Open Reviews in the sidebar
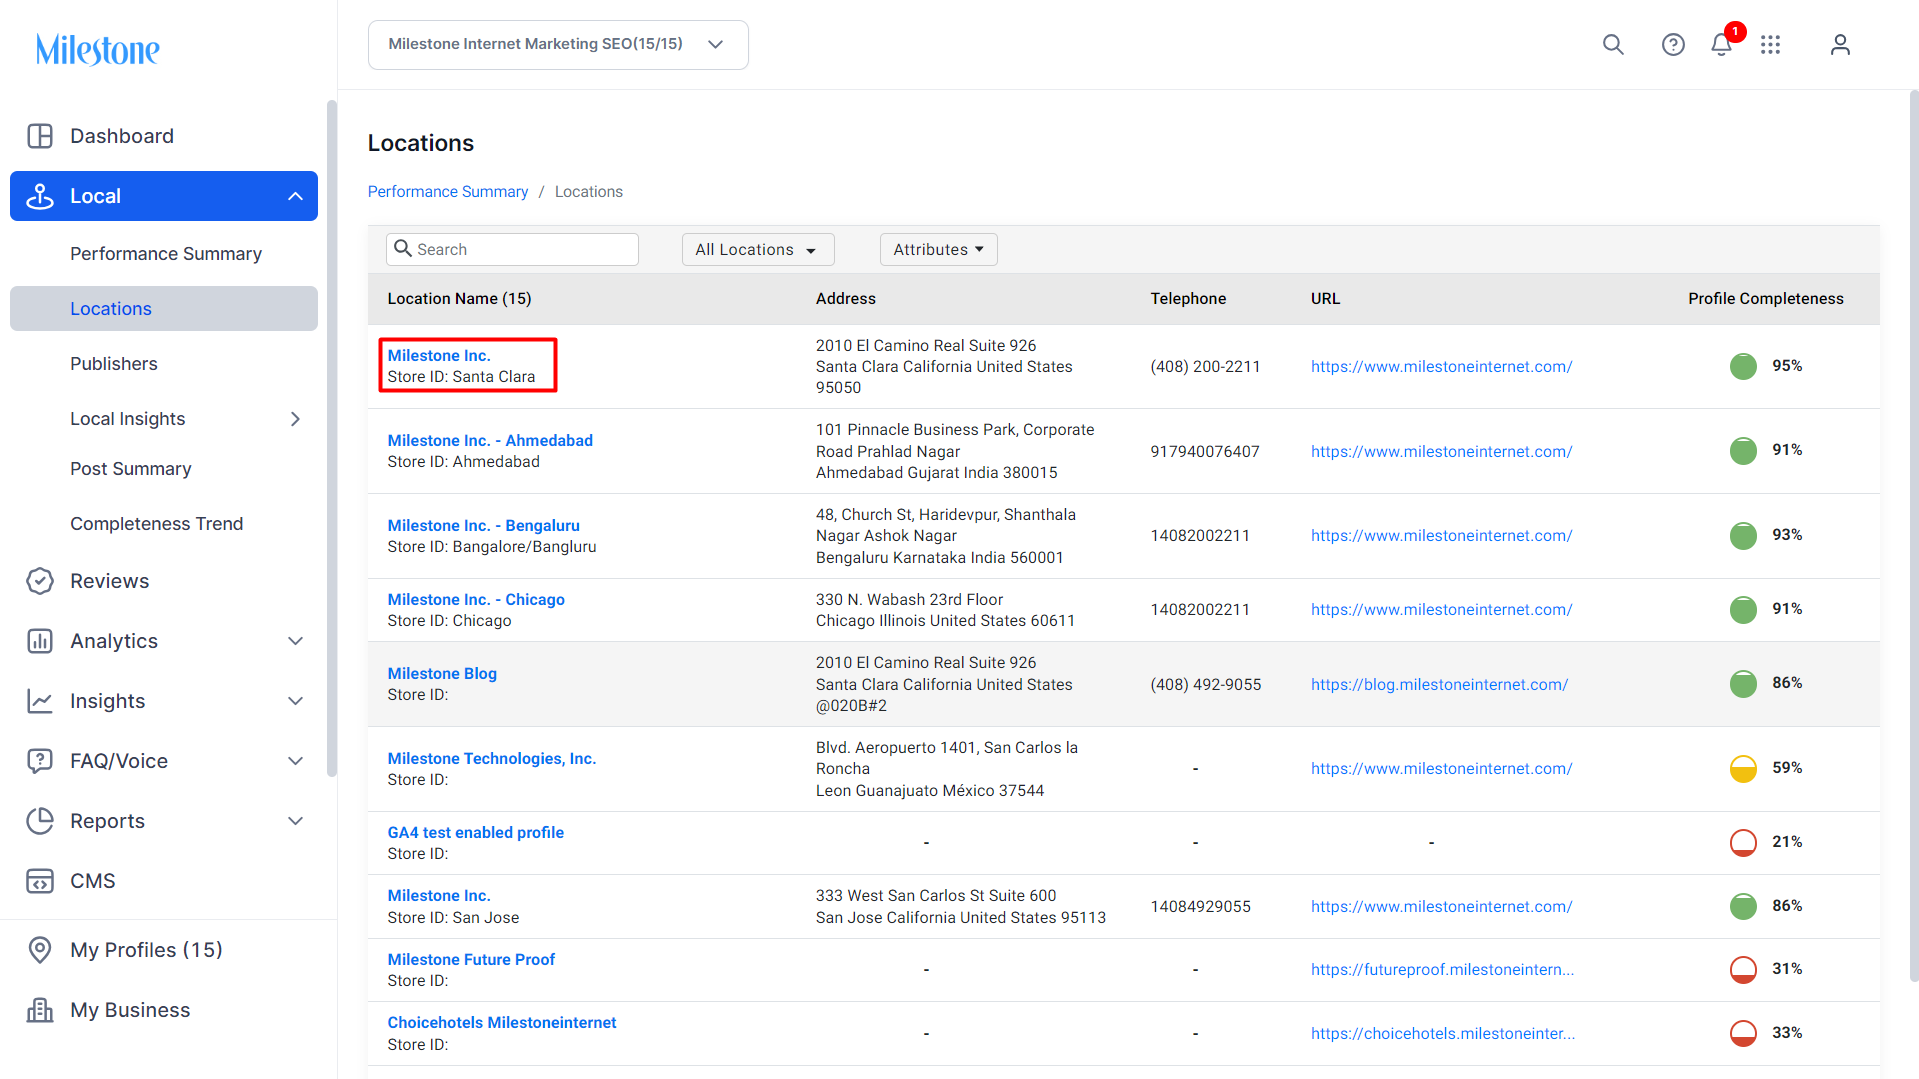The height and width of the screenshot is (1079, 1919). [110, 581]
